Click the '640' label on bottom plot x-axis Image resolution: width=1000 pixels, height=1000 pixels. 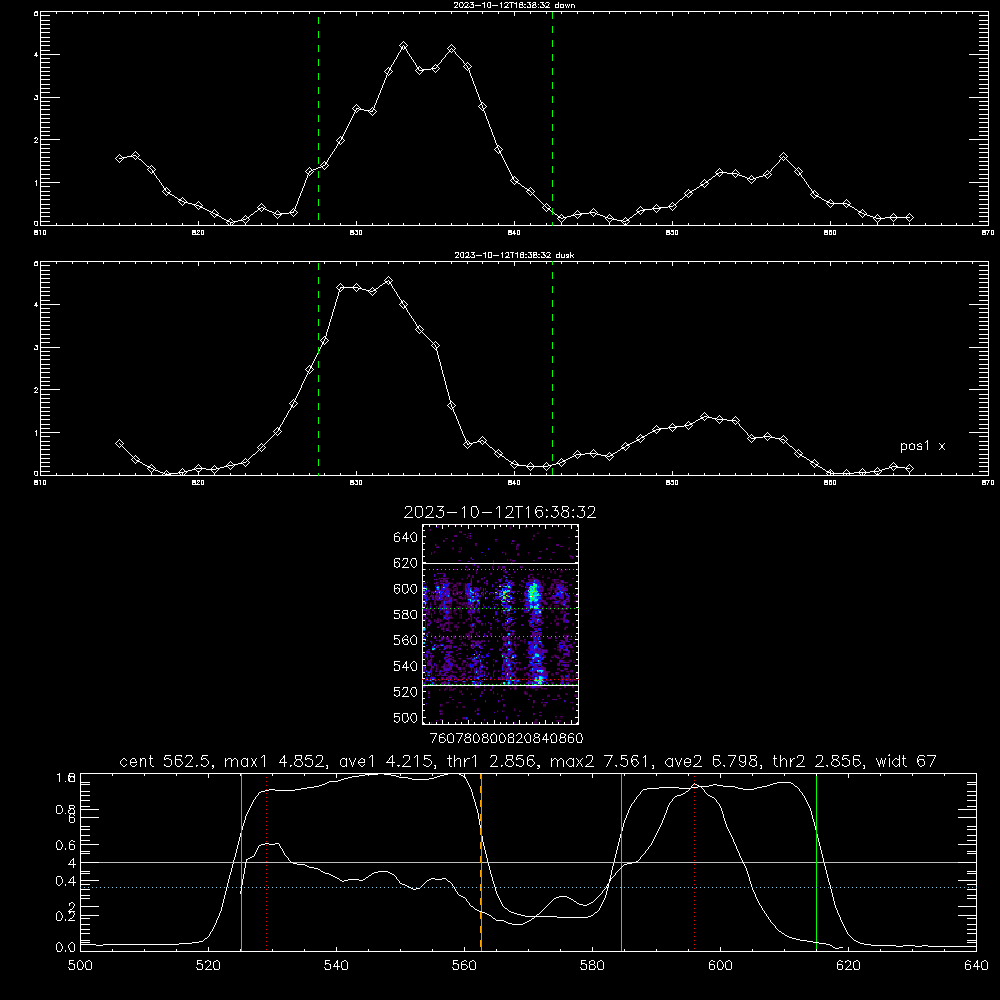tap(976, 966)
